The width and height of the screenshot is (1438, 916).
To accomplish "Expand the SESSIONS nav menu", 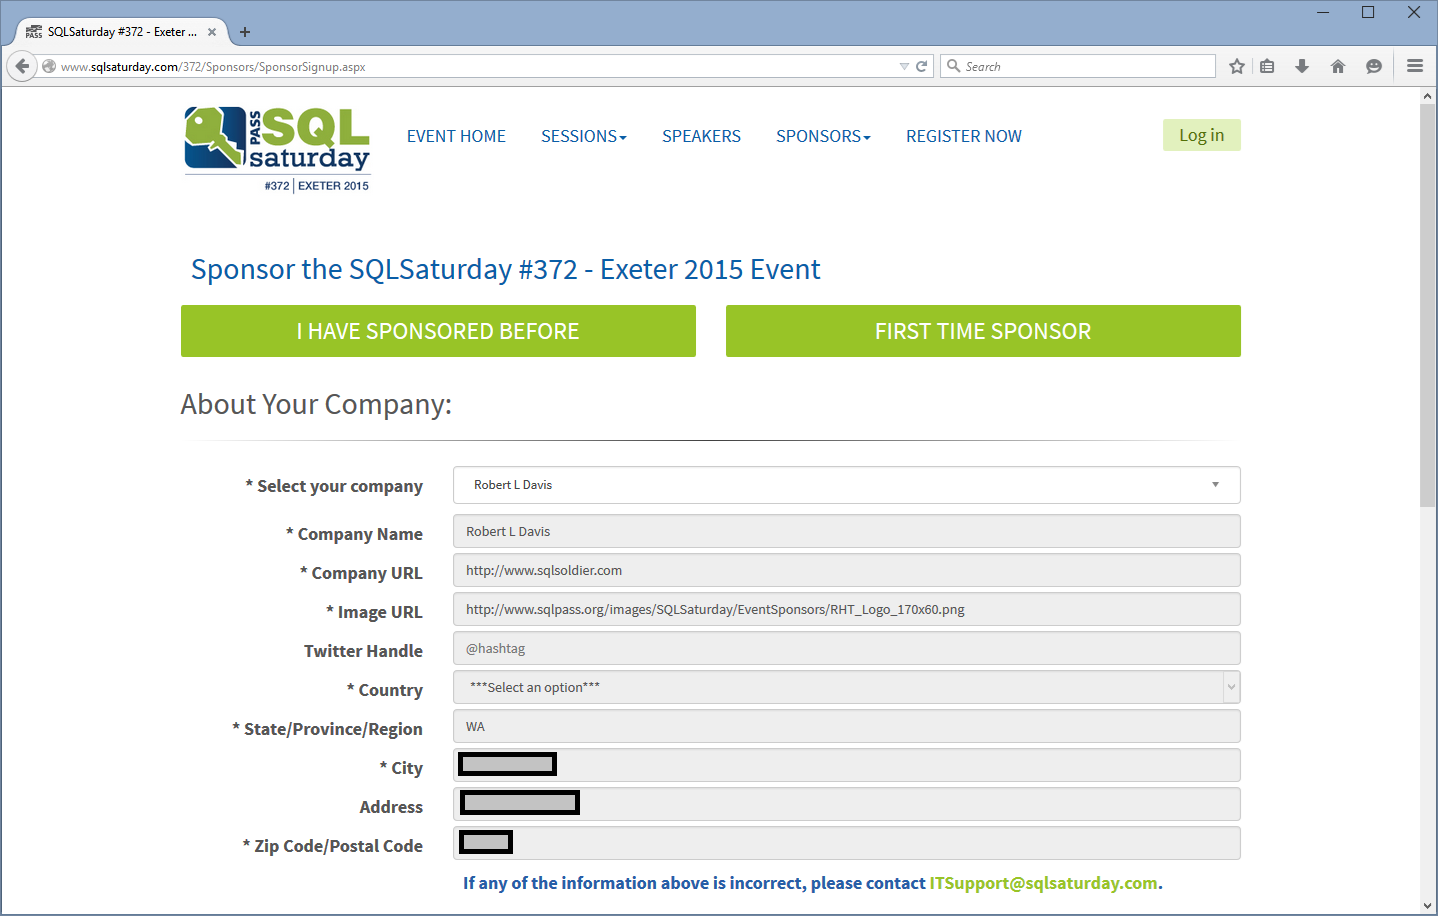I will tap(584, 136).
